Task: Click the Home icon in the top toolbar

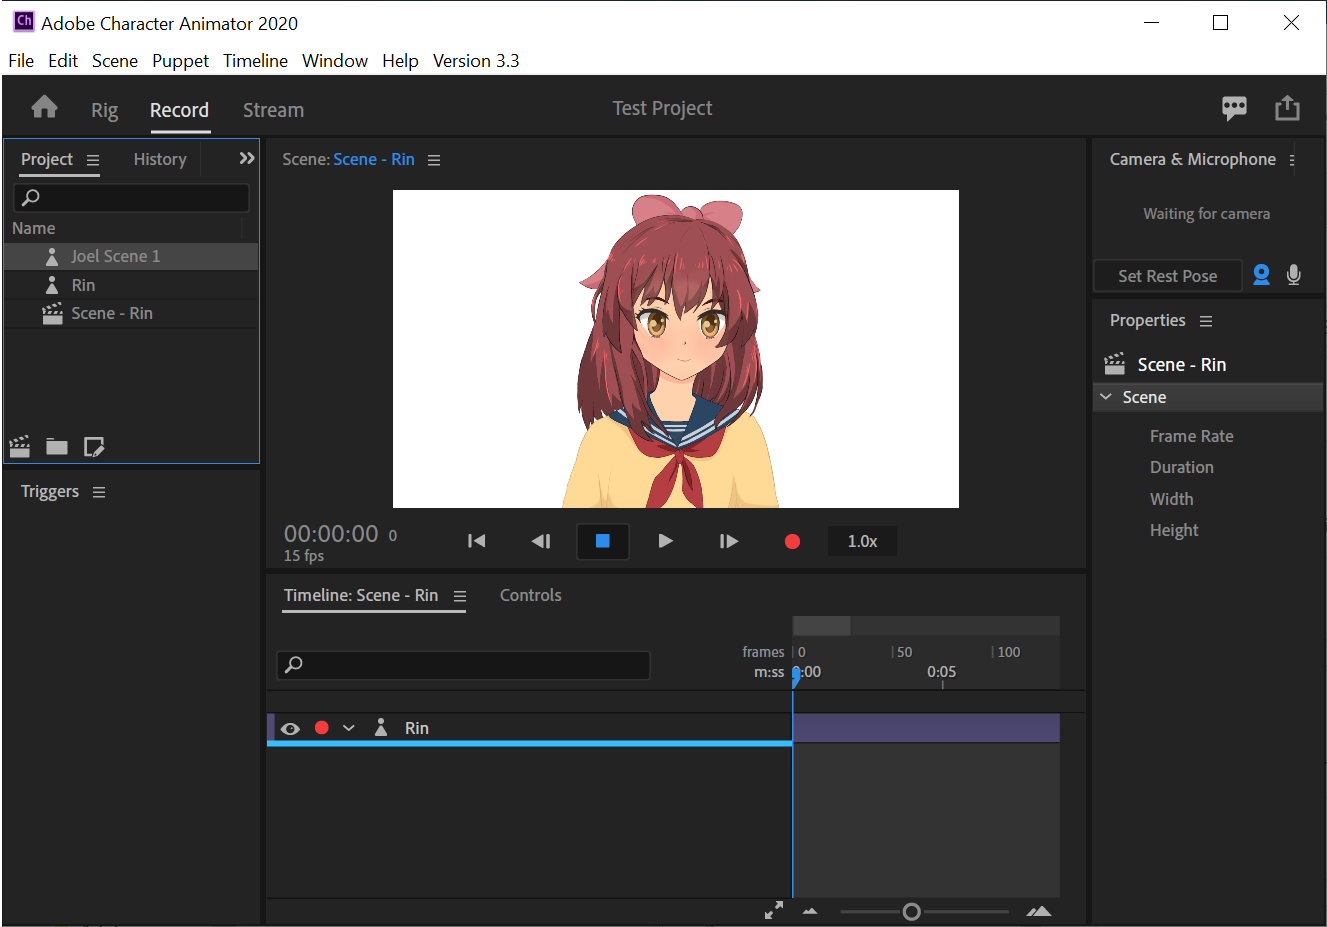Action: (x=43, y=108)
